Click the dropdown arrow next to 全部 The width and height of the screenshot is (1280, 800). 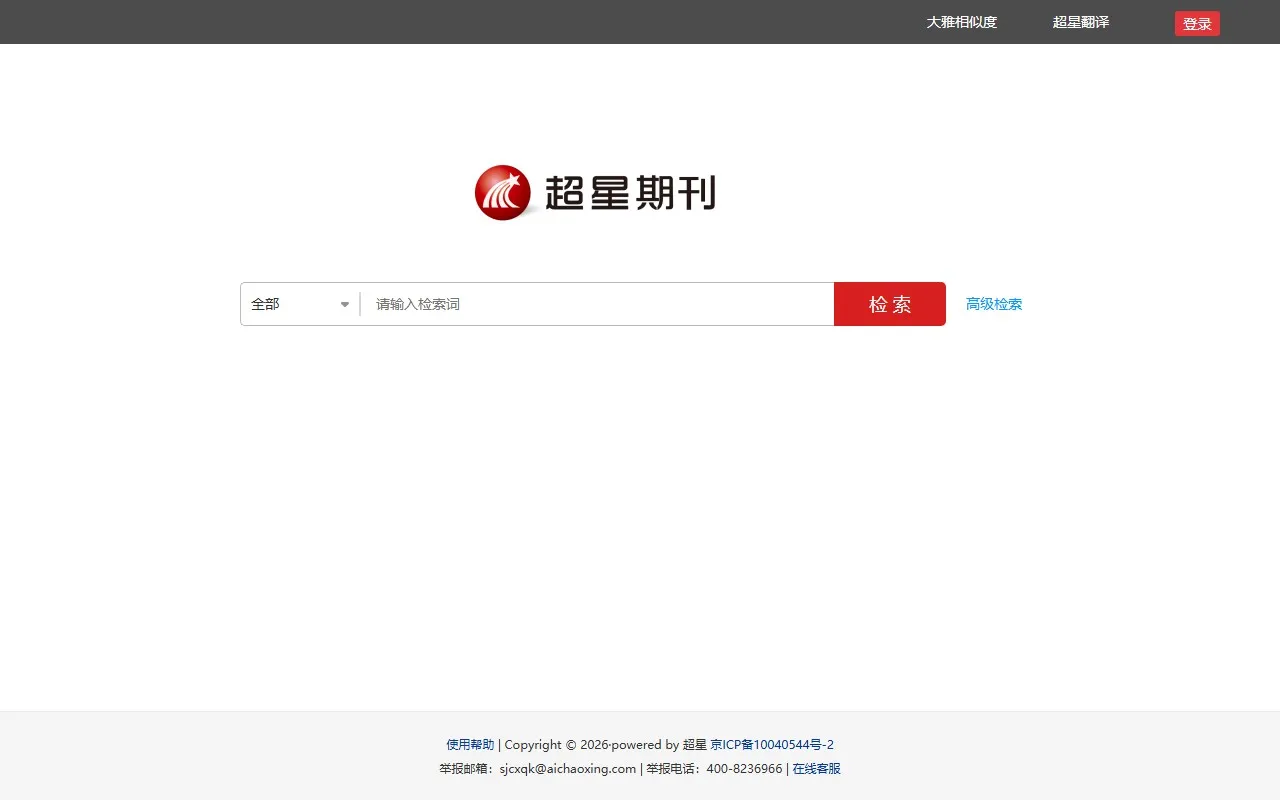[x=344, y=304]
